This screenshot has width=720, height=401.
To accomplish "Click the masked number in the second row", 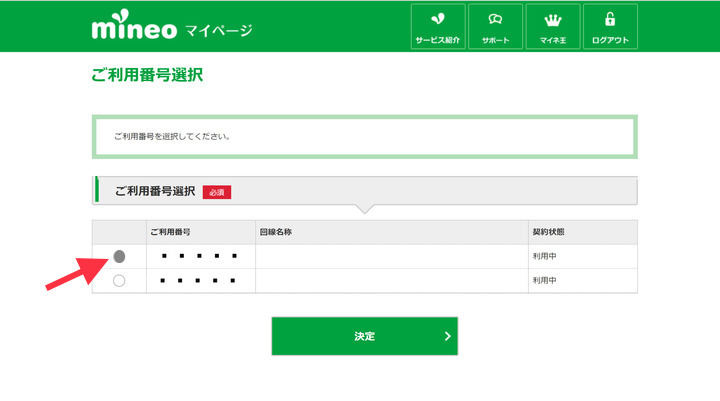I will coord(200,281).
